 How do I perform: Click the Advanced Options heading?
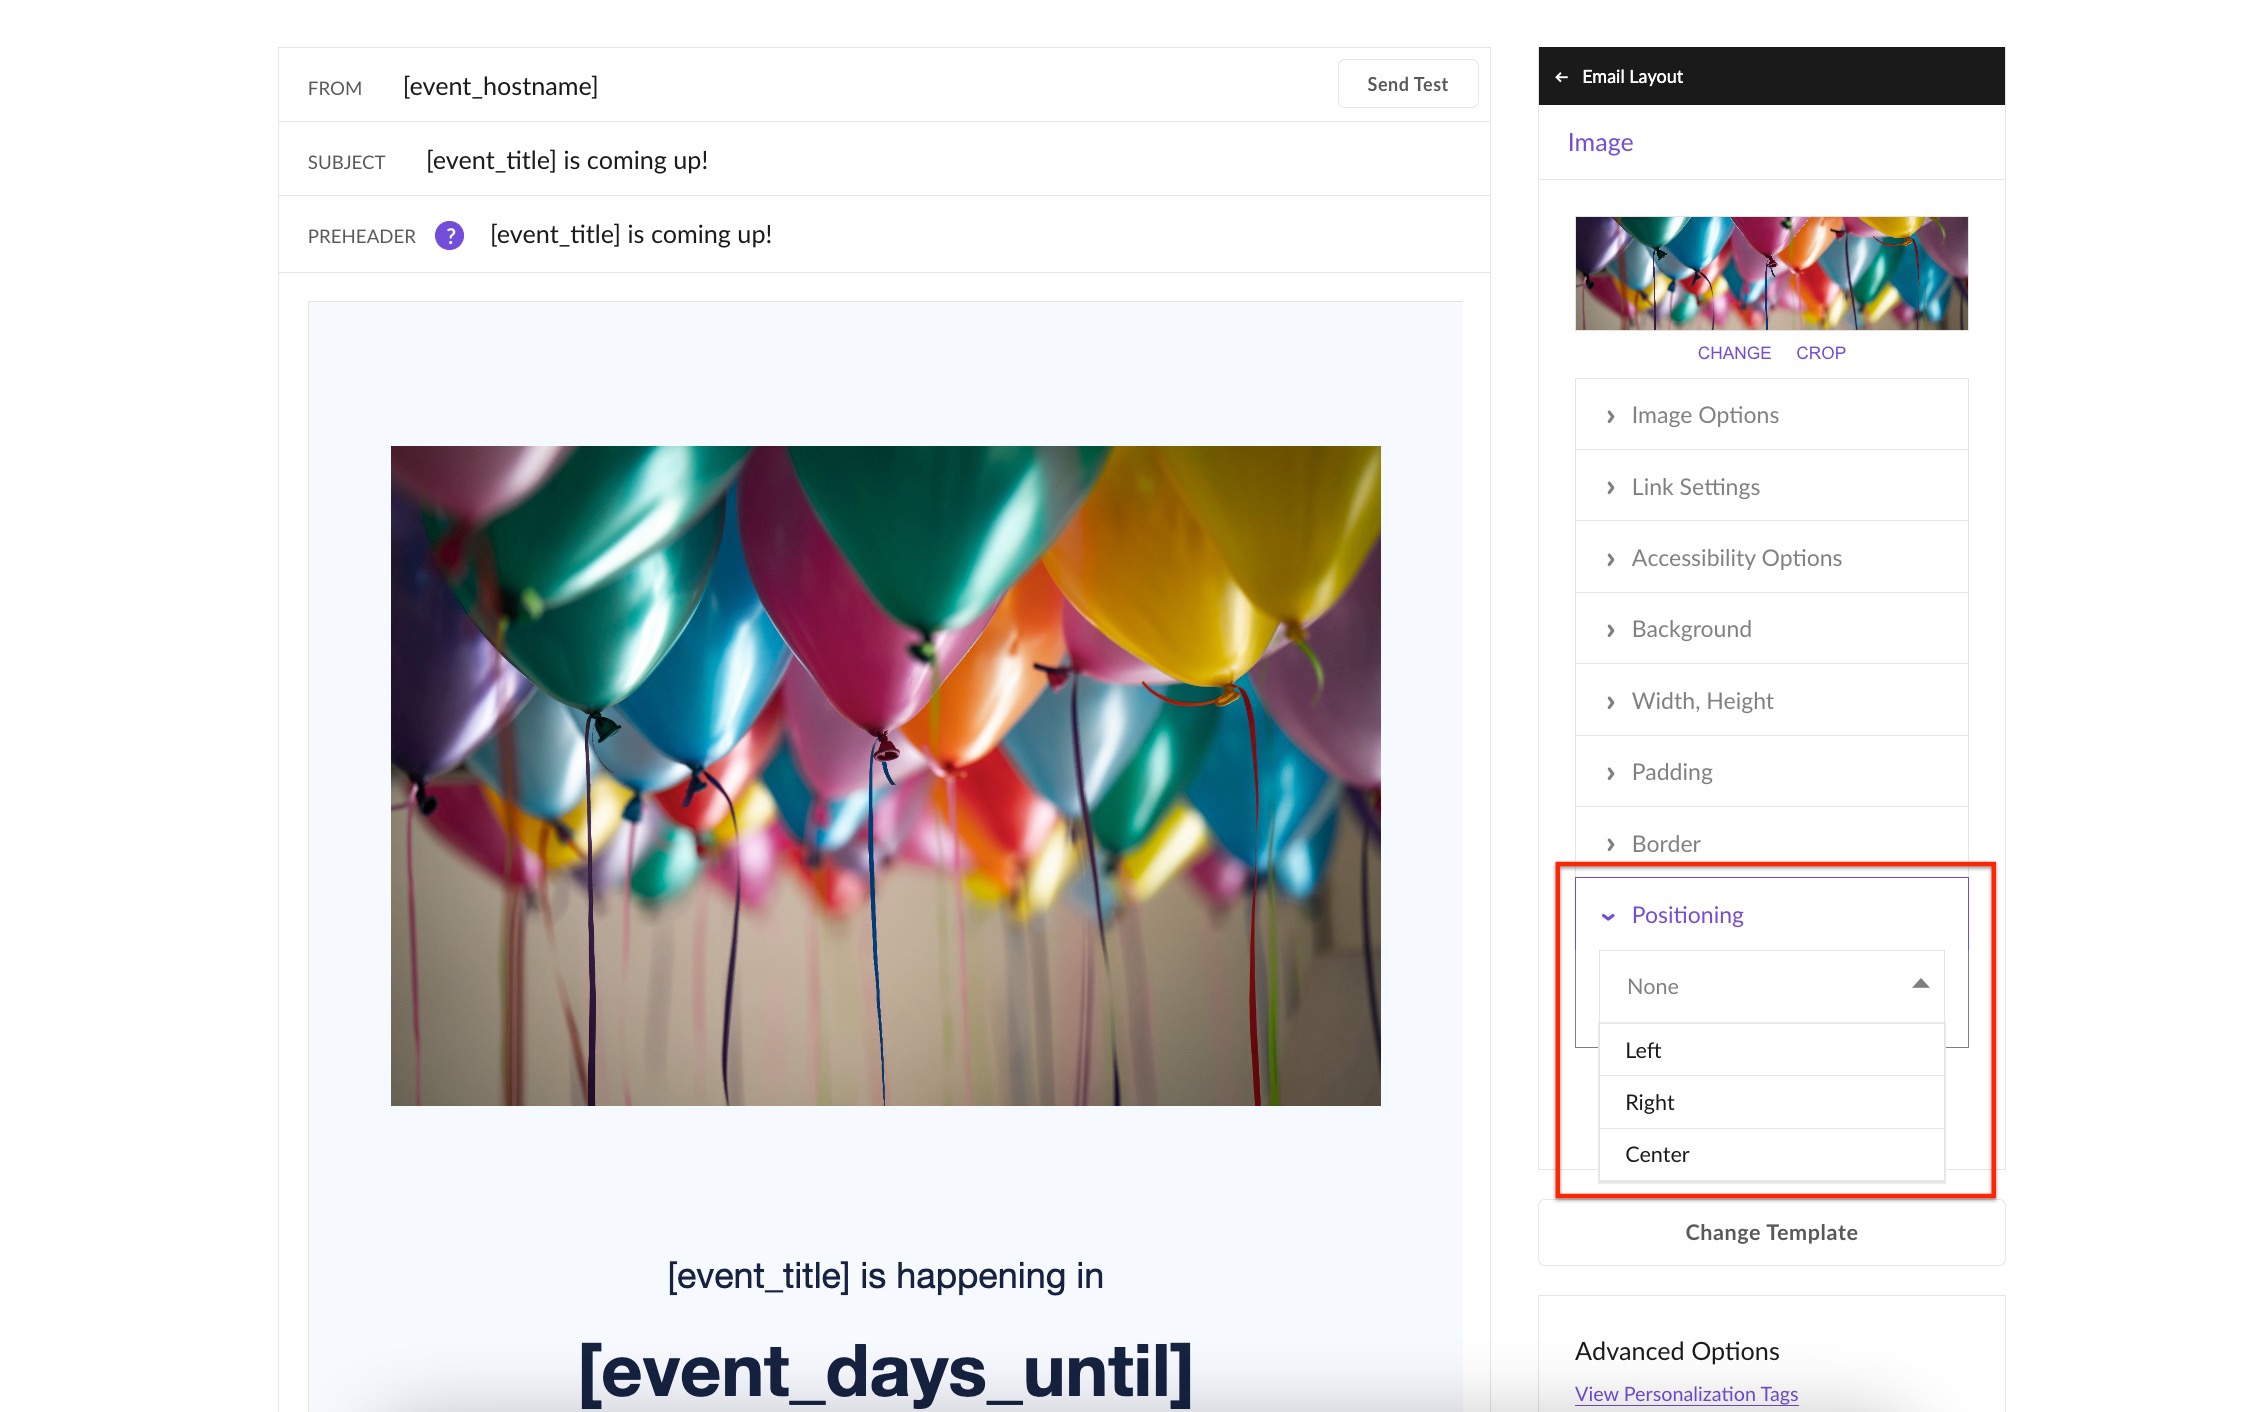(1677, 1351)
